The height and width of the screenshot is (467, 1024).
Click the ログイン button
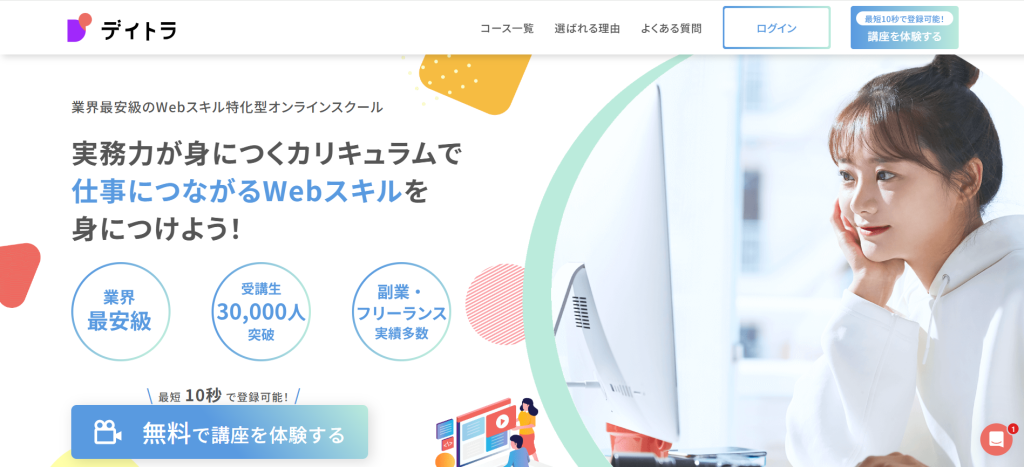click(x=776, y=28)
